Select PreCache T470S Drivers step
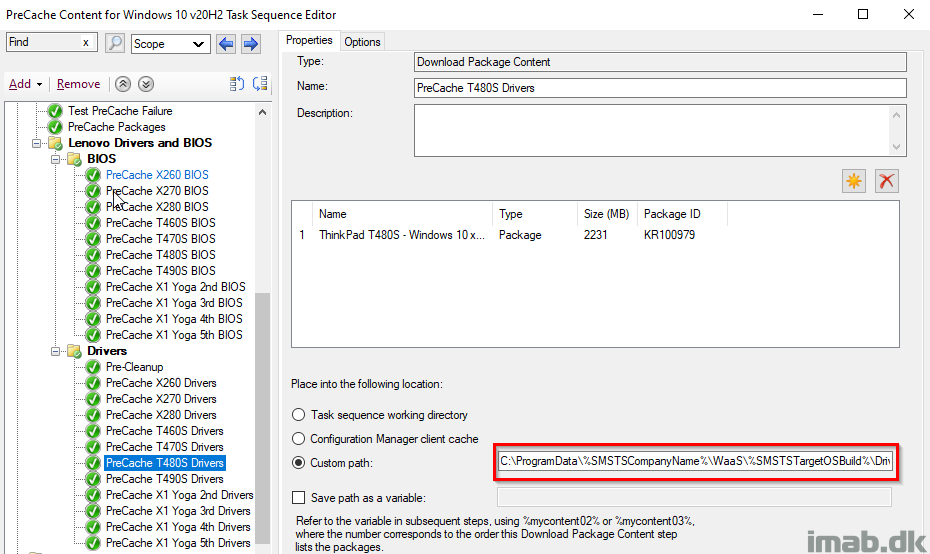 165,447
